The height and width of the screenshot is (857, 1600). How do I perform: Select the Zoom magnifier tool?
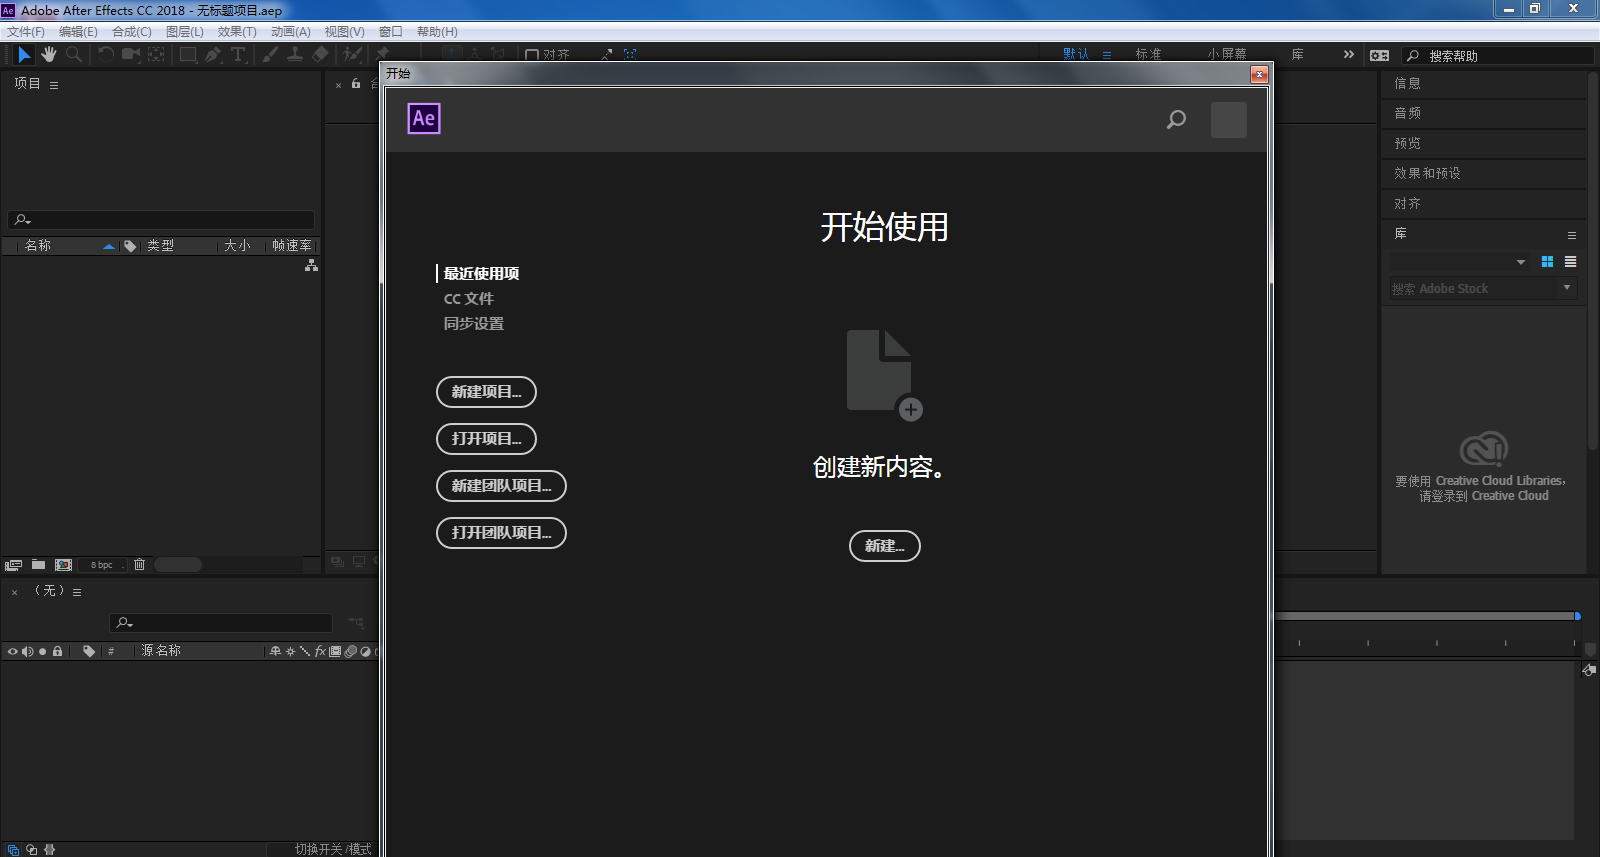click(74, 54)
